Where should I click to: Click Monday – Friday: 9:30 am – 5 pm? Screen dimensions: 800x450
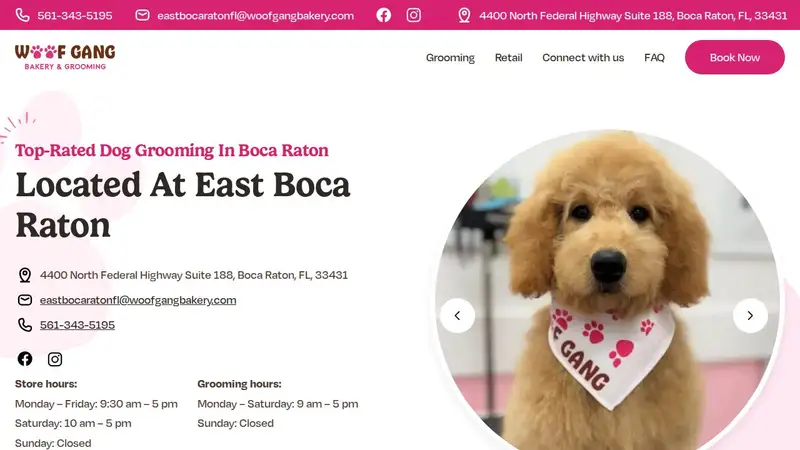point(96,404)
